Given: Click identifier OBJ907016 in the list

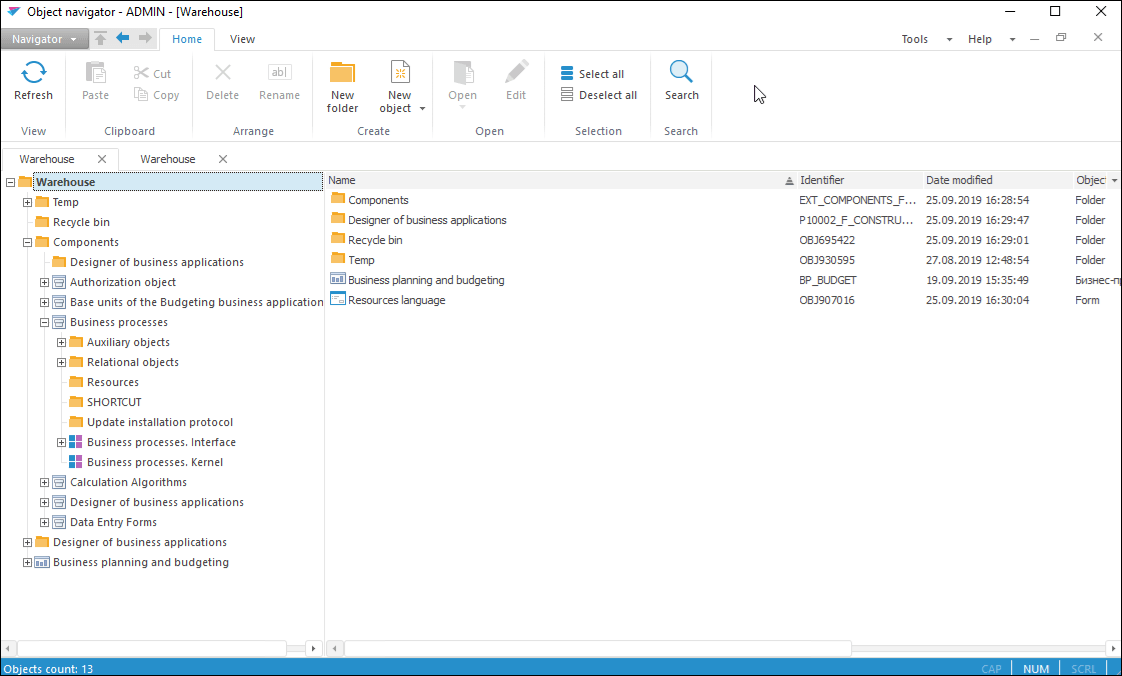Looking at the screenshot, I should 826,300.
